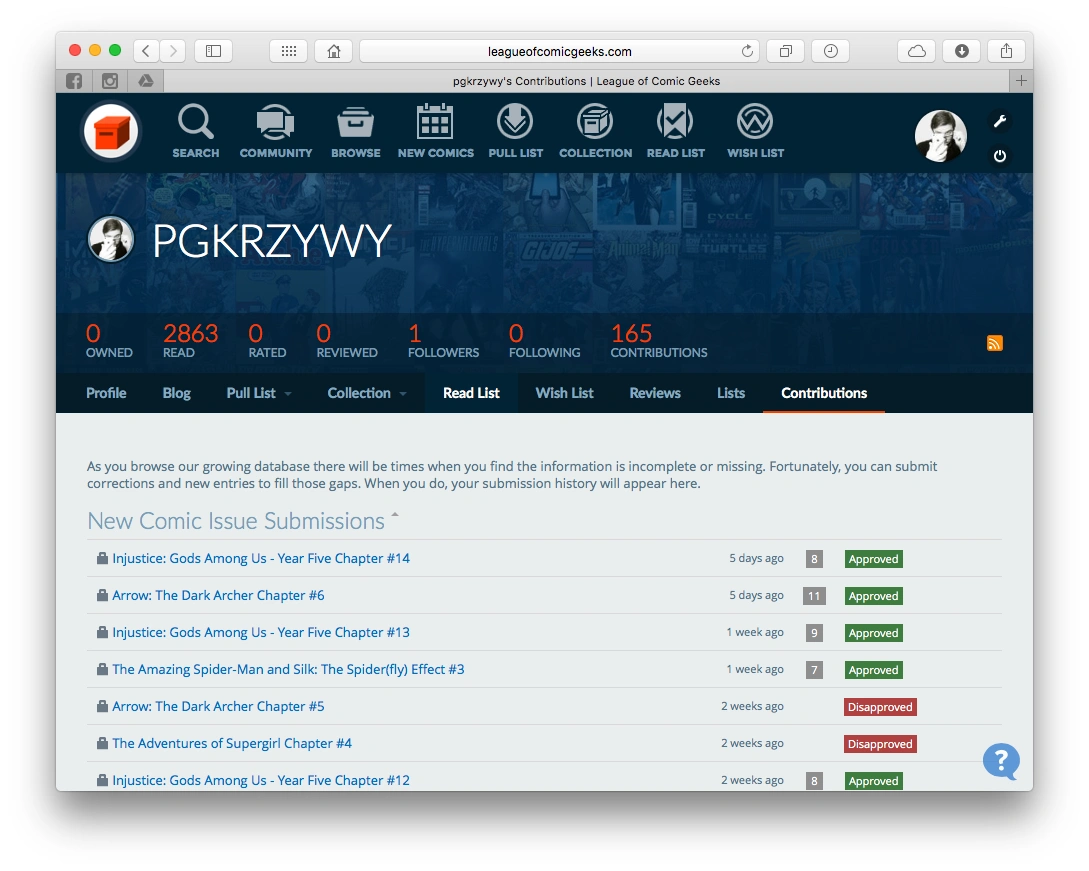This screenshot has height=871, width=1089.
Task: Switch to the Wish List profile tab
Action: [564, 393]
